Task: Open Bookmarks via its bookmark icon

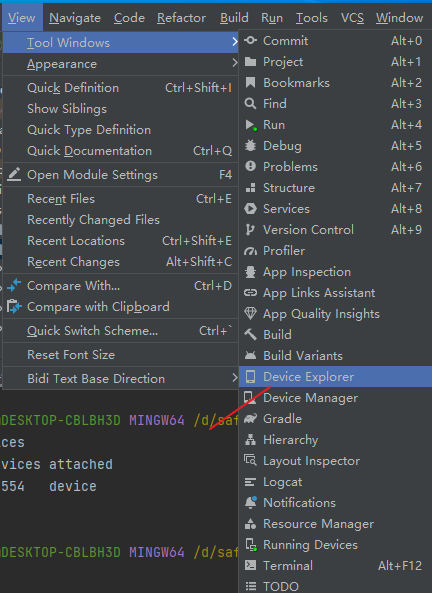Action: point(250,82)
